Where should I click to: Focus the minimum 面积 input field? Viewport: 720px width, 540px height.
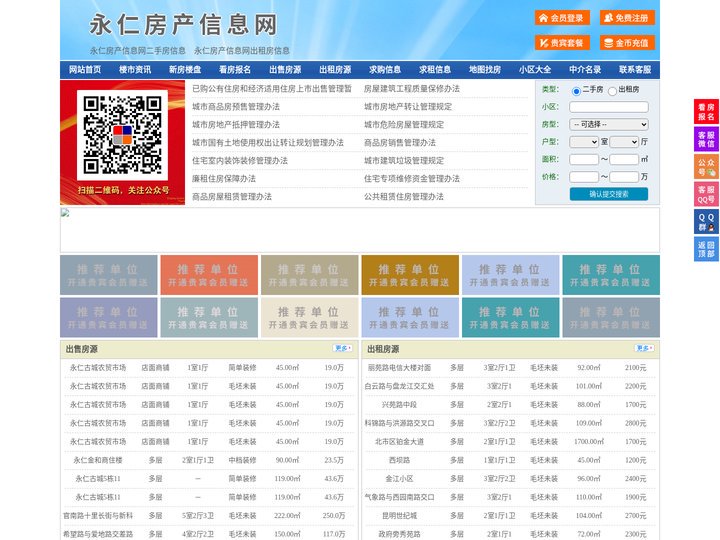[x=584, y=159]
